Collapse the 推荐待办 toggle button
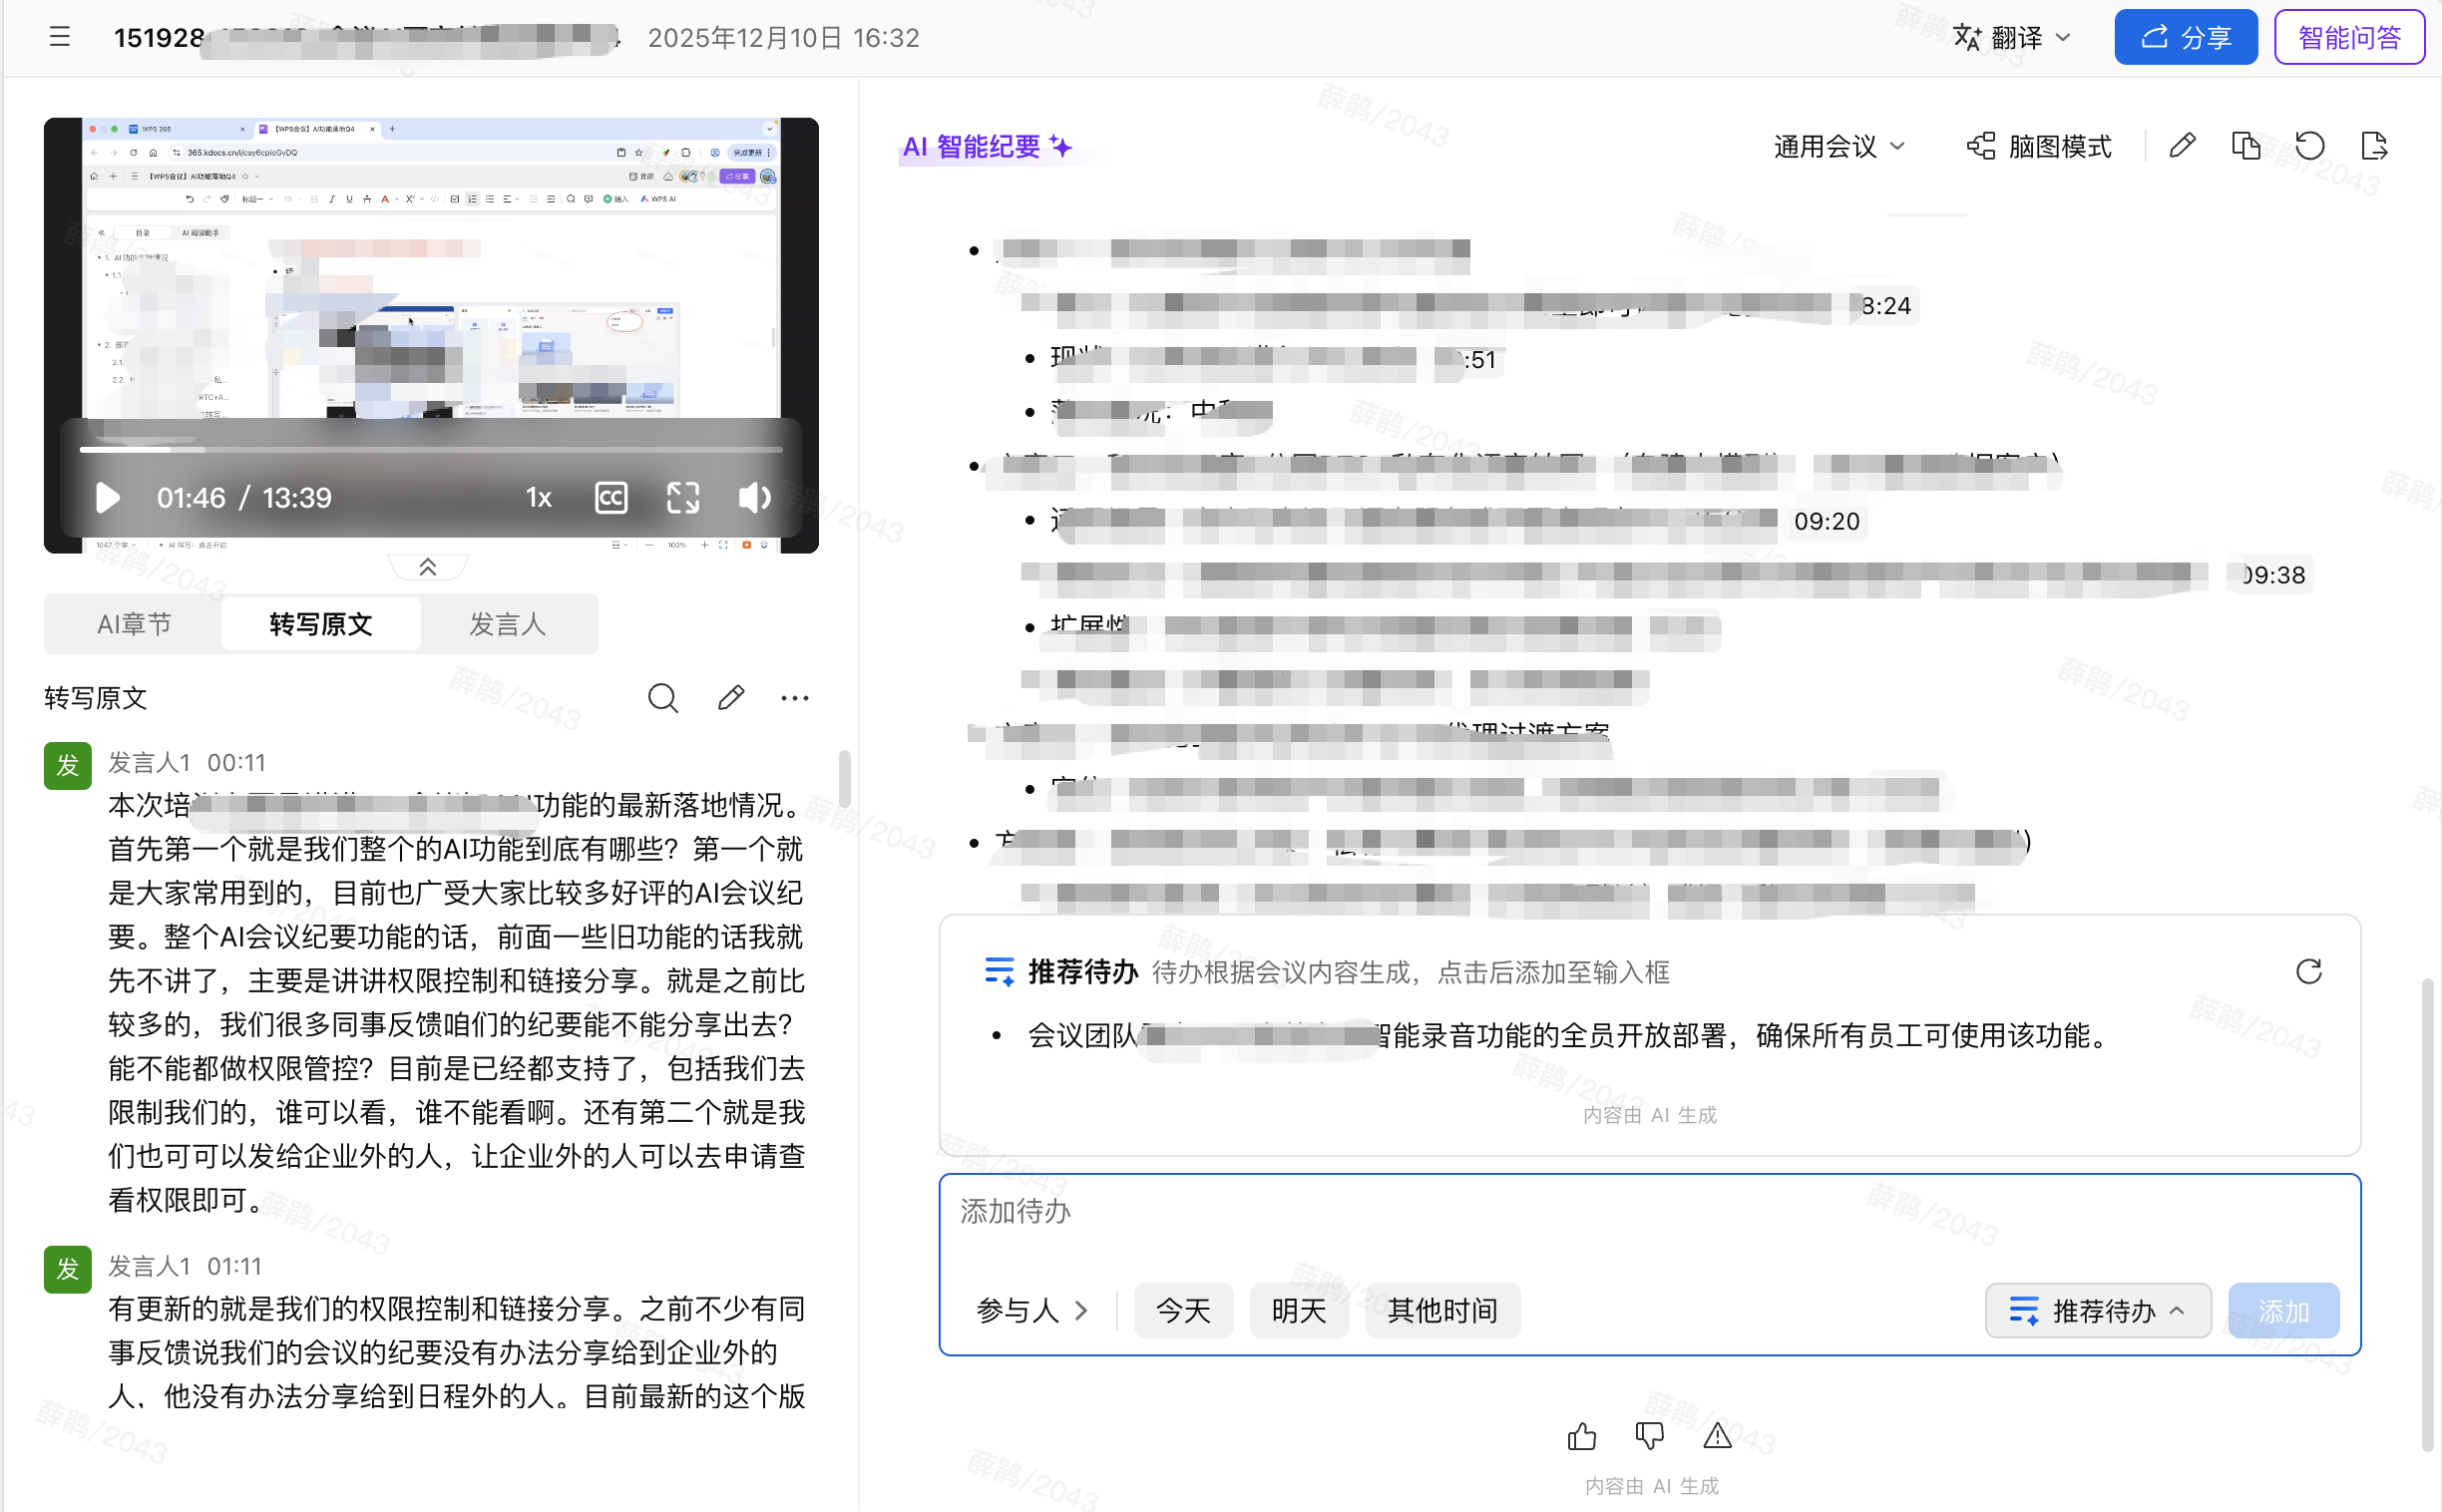The image size is (2442, 1512). tap(2097, 1310)
